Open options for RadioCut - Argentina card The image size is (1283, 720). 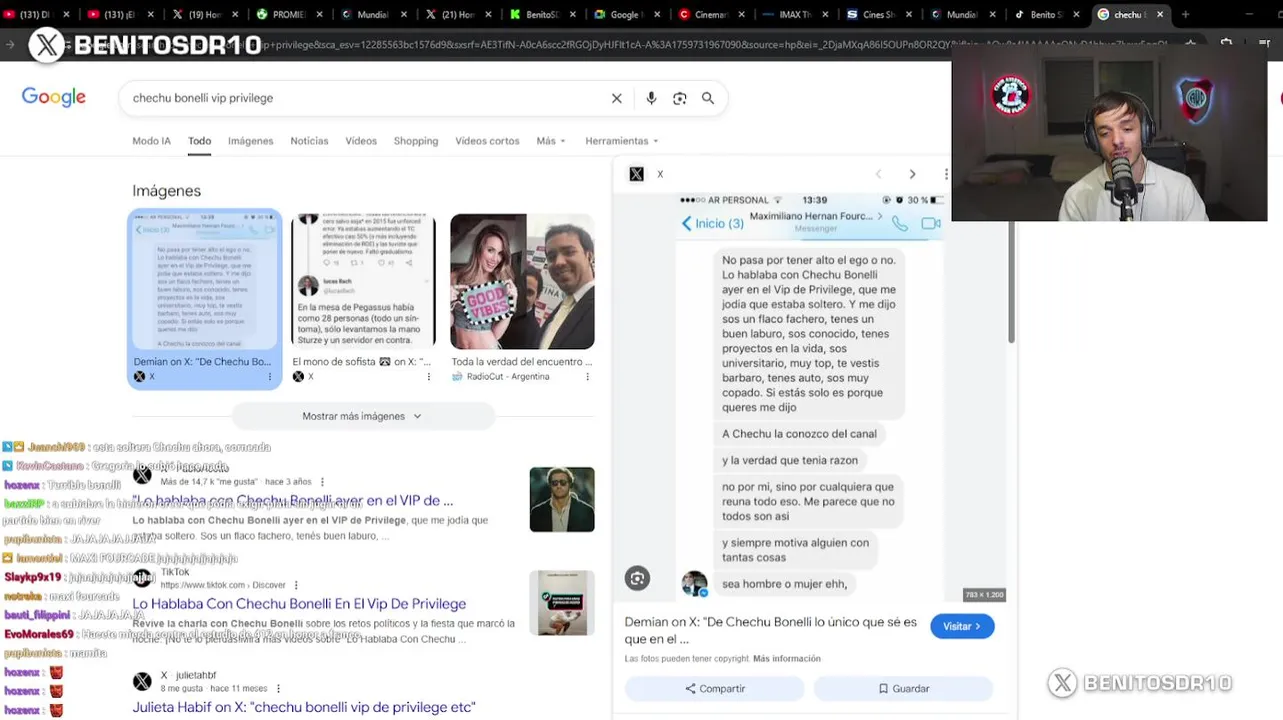pos(587,377)
